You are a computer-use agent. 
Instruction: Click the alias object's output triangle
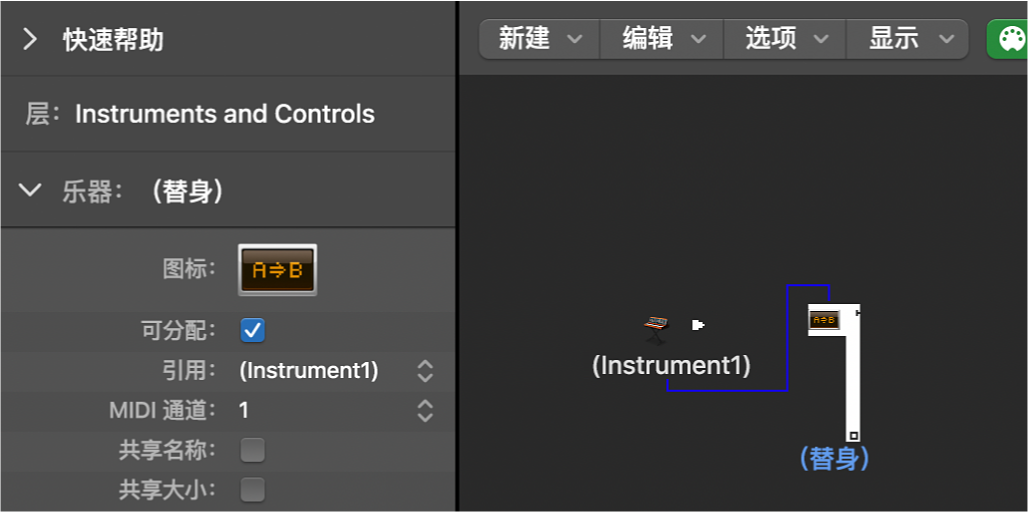point(858,313)
